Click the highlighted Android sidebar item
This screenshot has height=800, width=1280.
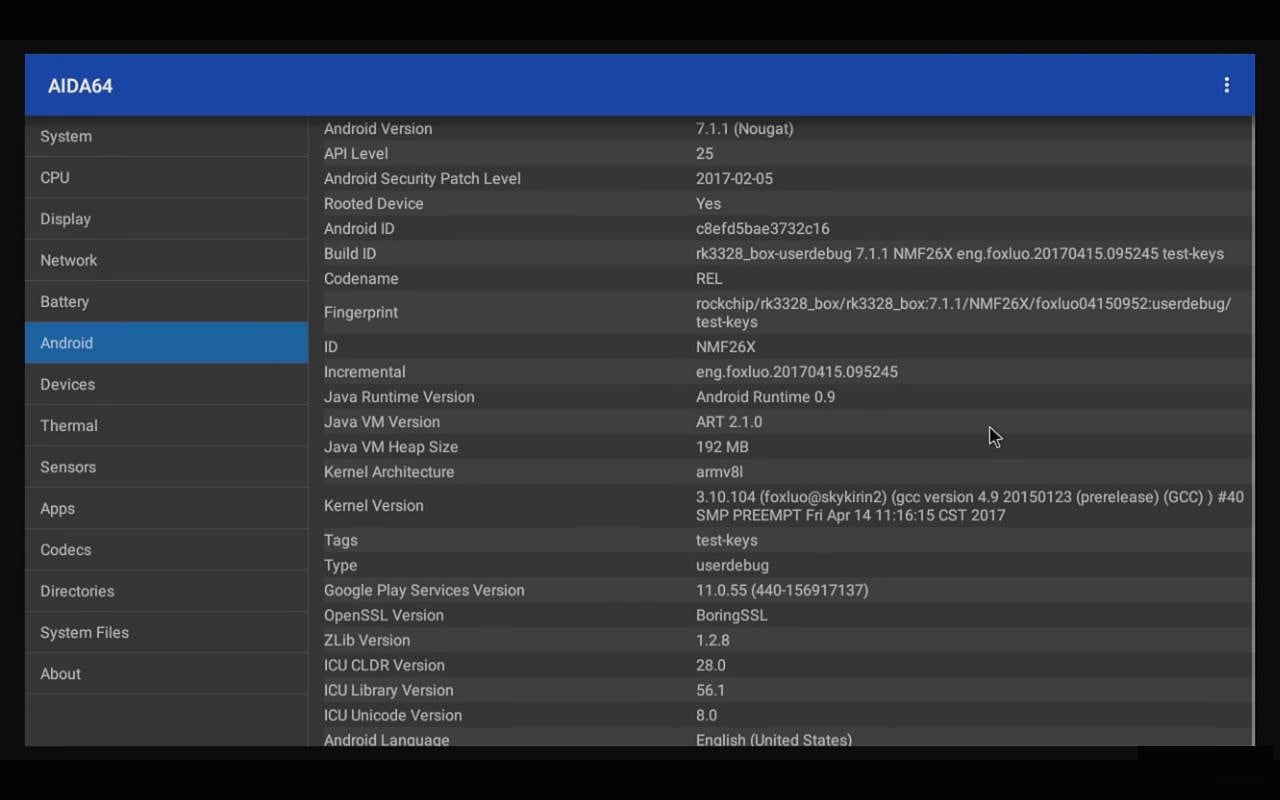[x=166, y=343]
